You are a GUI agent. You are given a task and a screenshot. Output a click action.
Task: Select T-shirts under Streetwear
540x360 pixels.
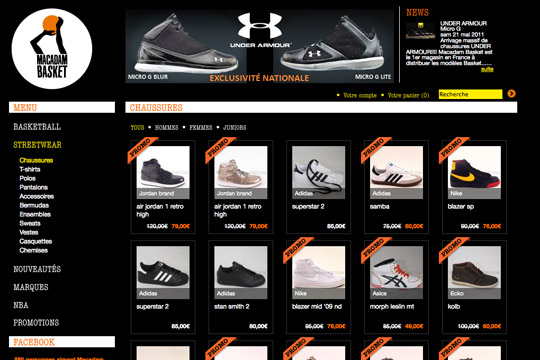point(30,169)
